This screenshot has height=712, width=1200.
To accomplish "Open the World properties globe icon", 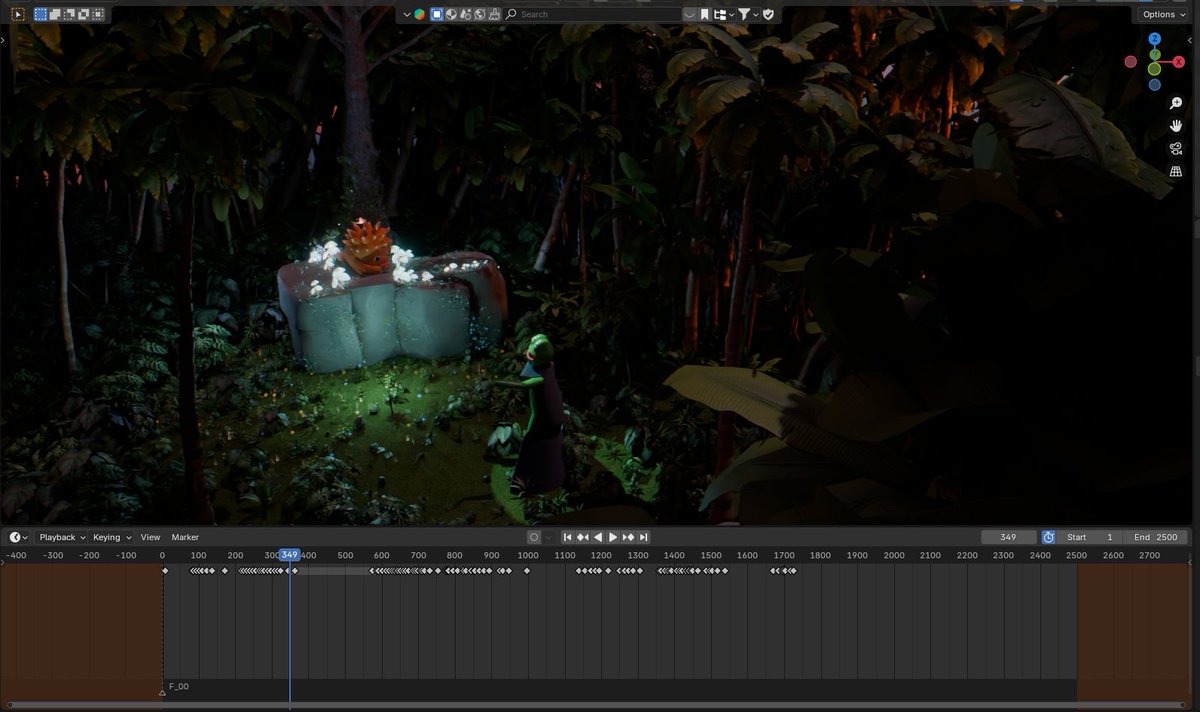I will click(x=480, y=14).
